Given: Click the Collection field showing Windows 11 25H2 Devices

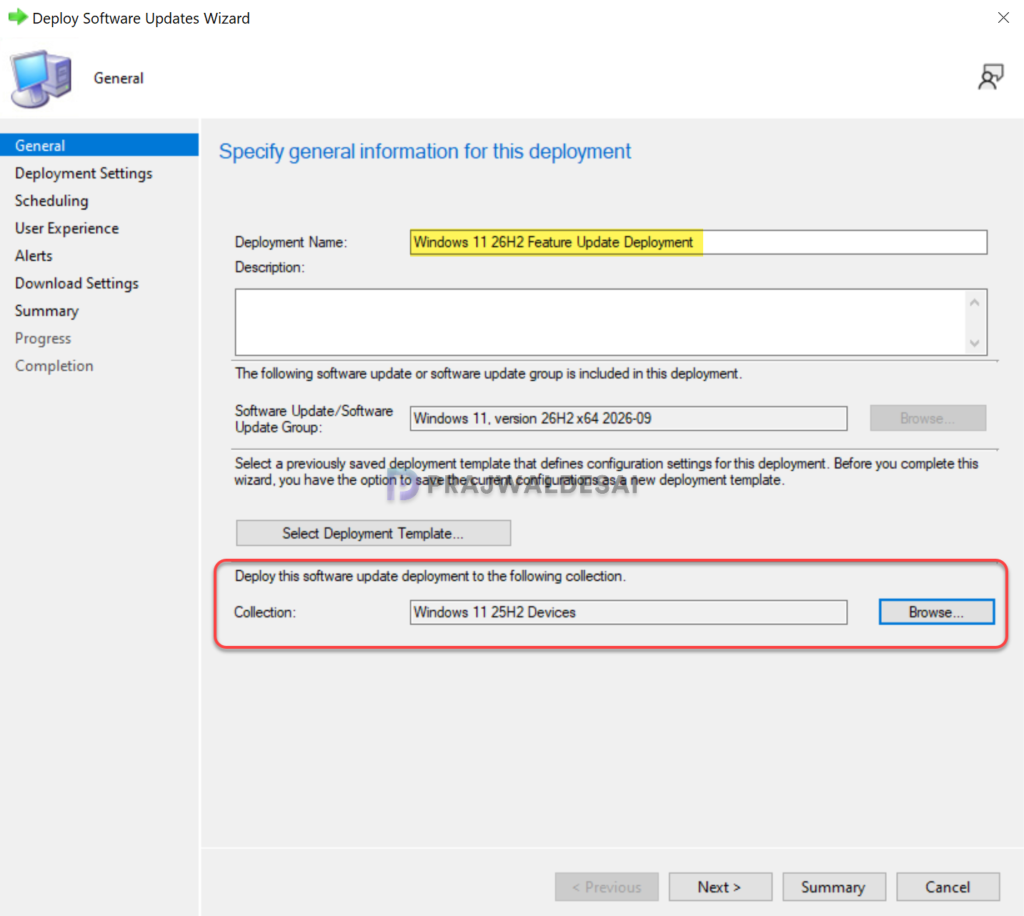Looking at the screenshot, I should (628, 612).
